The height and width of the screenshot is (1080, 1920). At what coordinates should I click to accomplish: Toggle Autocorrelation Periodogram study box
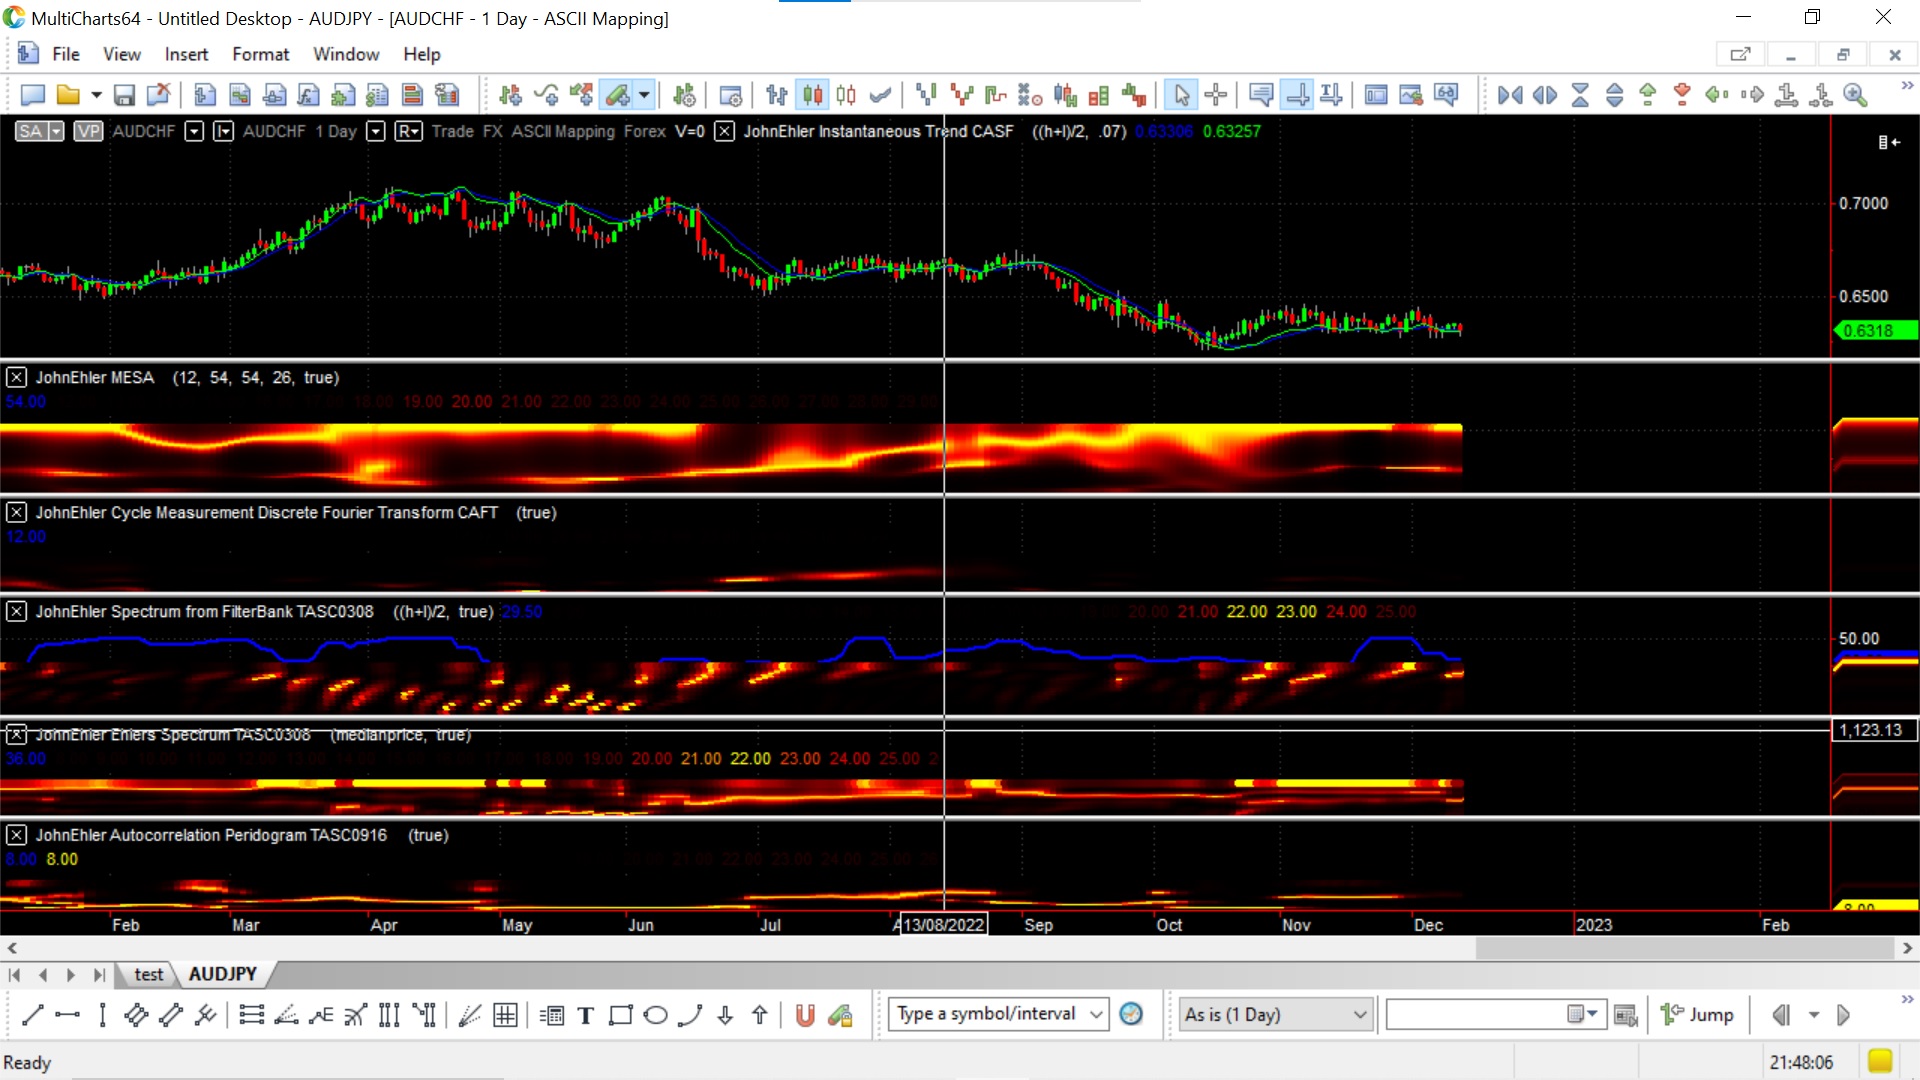pyautogui.click(x=16, y=835)
